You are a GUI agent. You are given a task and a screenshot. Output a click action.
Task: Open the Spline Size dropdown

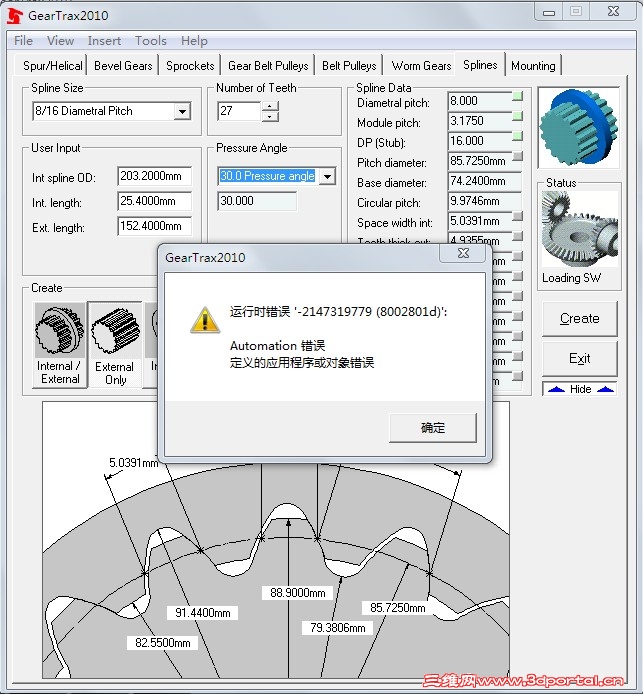pyautogui.click(x=182, y=112)
